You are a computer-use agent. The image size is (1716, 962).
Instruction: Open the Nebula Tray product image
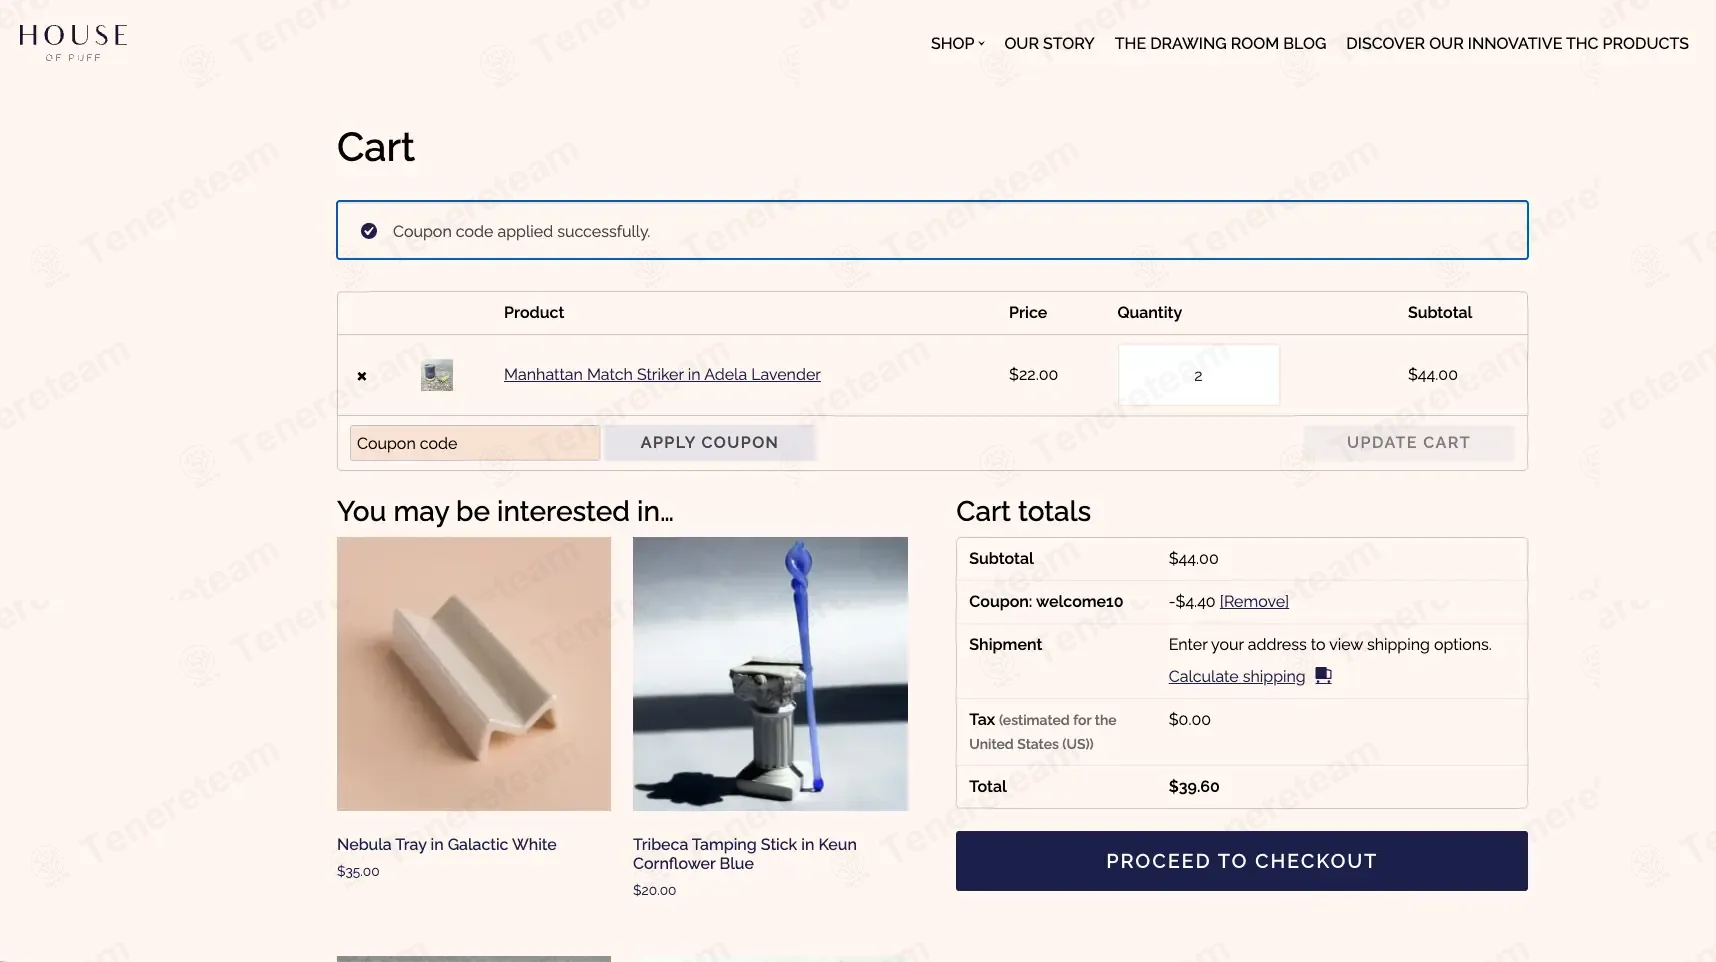click(x=474, y=674)
